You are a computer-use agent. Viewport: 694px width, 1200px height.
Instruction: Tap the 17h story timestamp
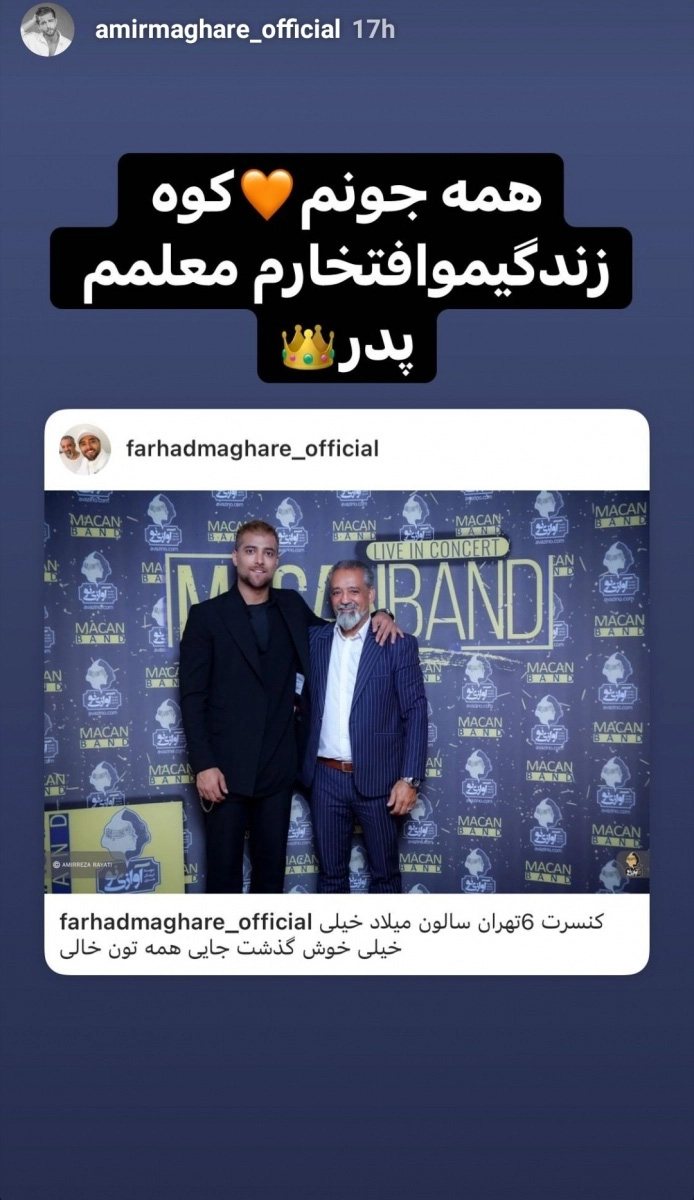point(374,30)
